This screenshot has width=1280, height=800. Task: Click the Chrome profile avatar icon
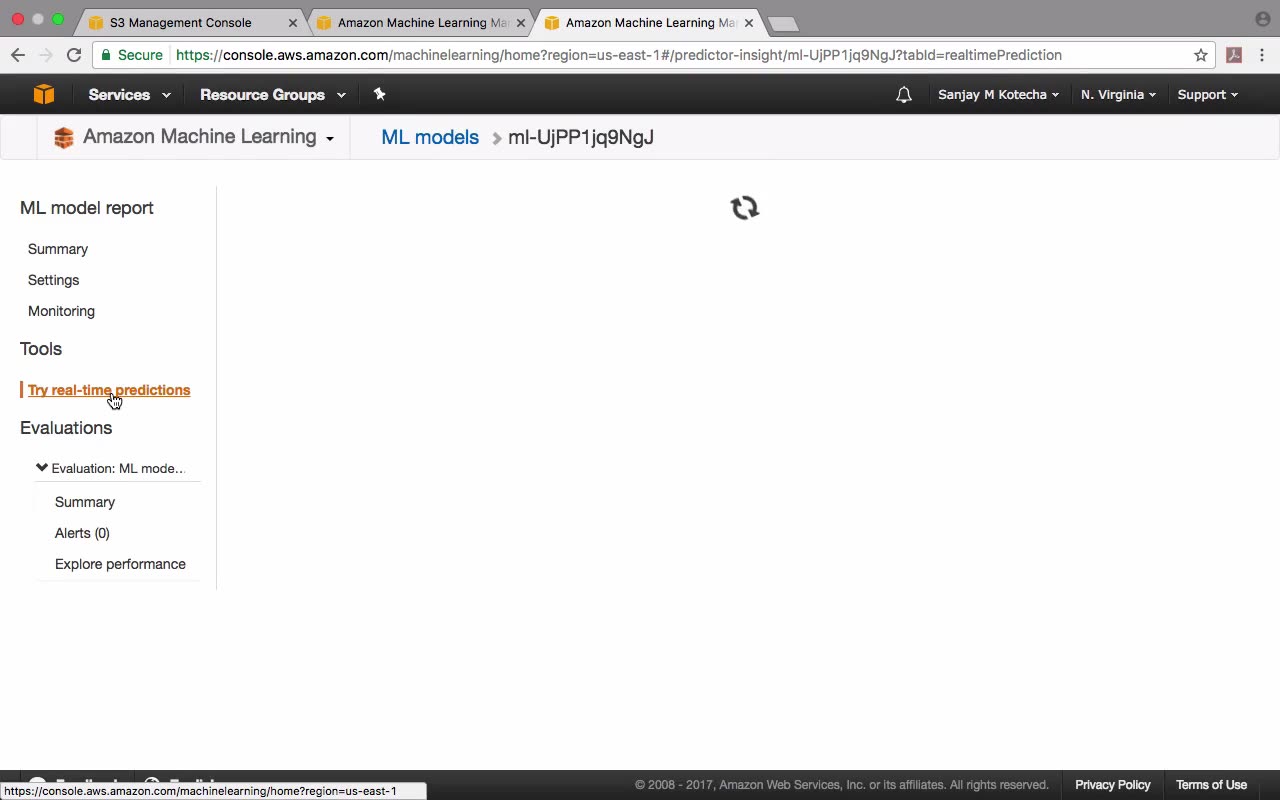(x=1263, y=19)
